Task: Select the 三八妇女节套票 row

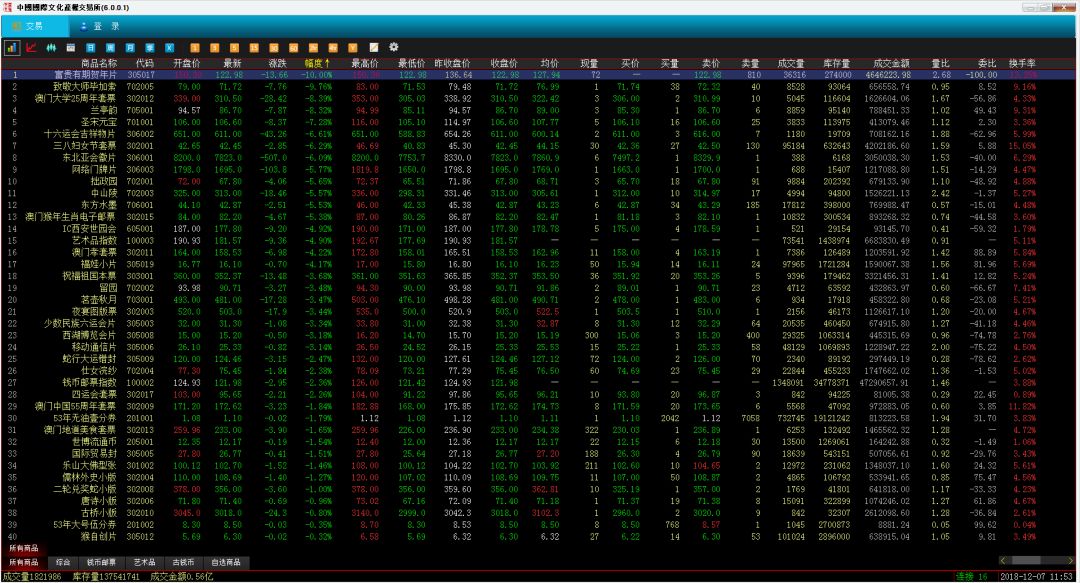Action: 537,146
